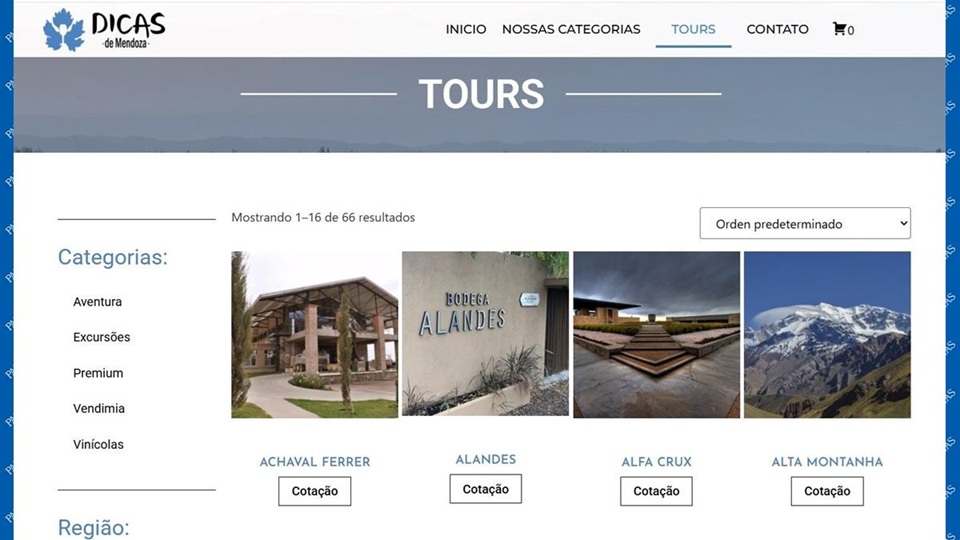This screenshot has height=540, width=960.
Task: Select the TOURS navigation tab
Action: click(693, 29)
